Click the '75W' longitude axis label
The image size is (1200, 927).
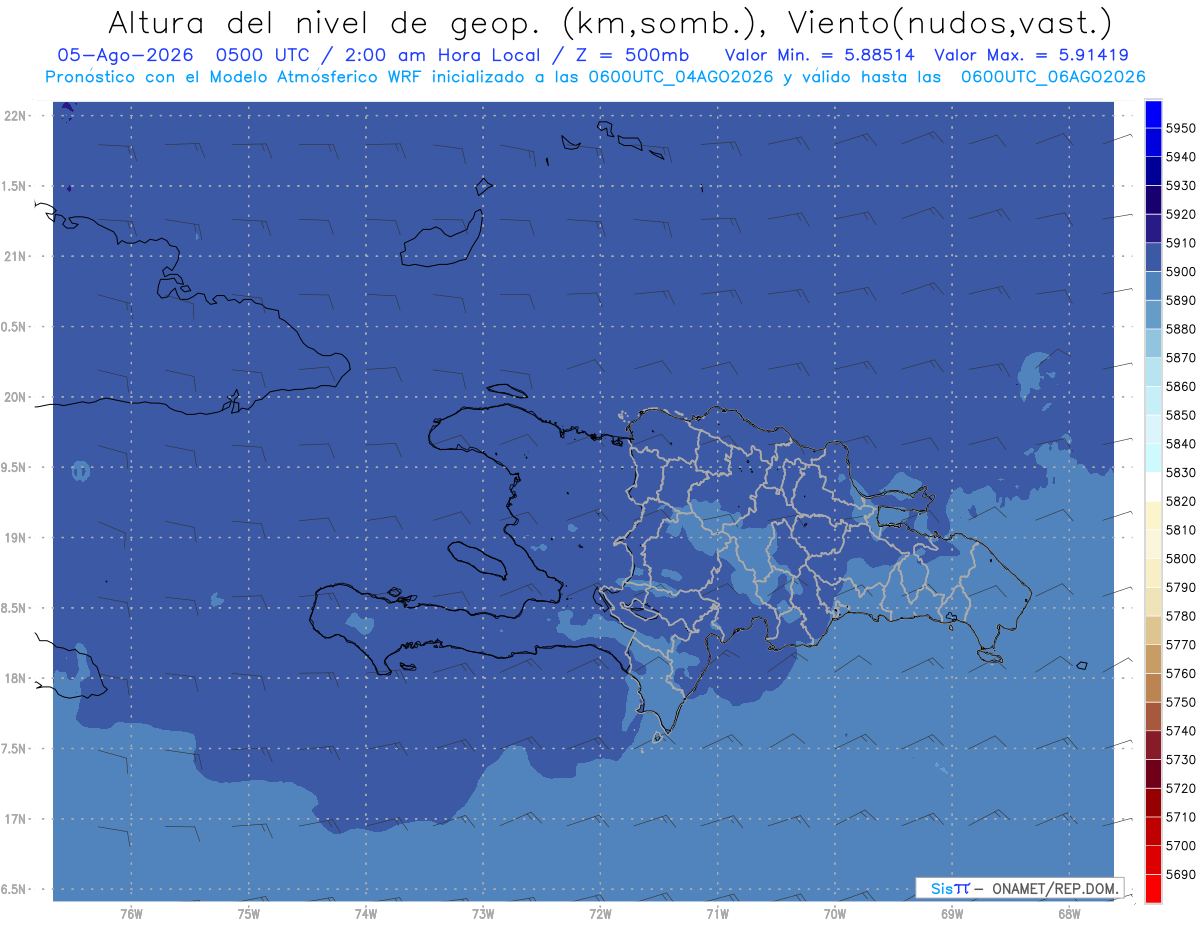248,913
